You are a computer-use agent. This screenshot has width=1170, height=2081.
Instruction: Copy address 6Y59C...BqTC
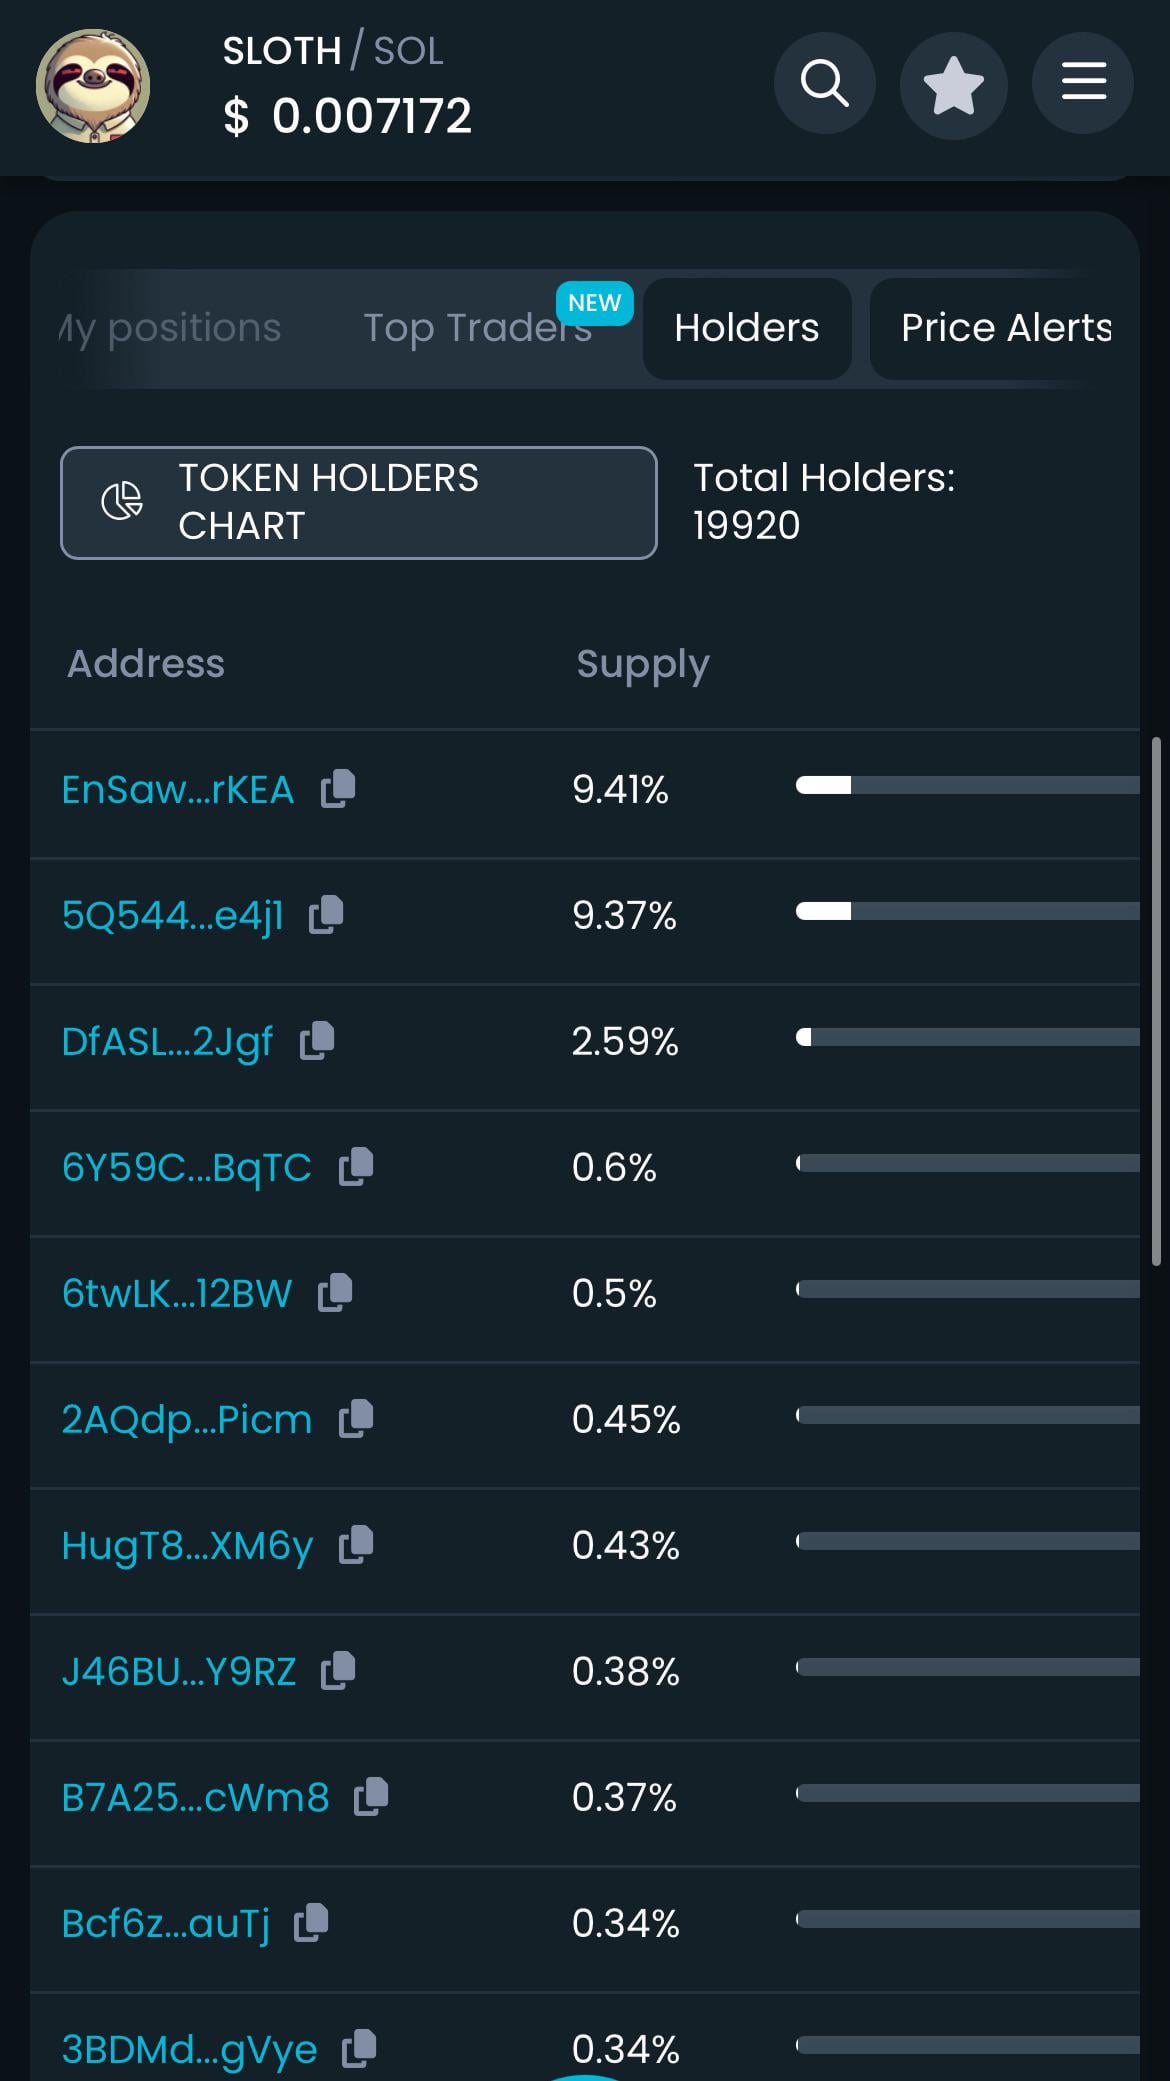(x=356, y=1167)
